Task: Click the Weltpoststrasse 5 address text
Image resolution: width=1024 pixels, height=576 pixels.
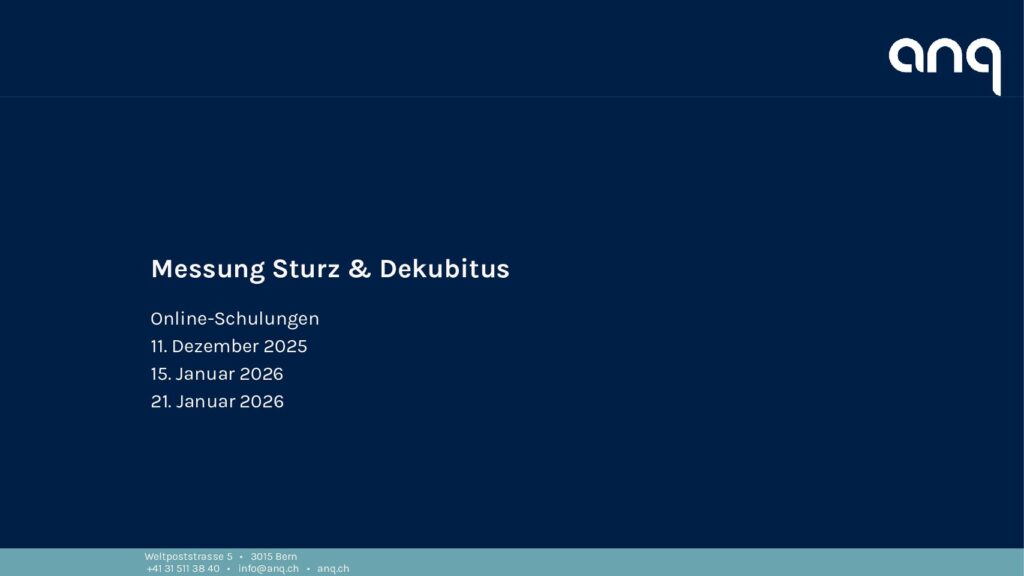Action: coord(188,556)
